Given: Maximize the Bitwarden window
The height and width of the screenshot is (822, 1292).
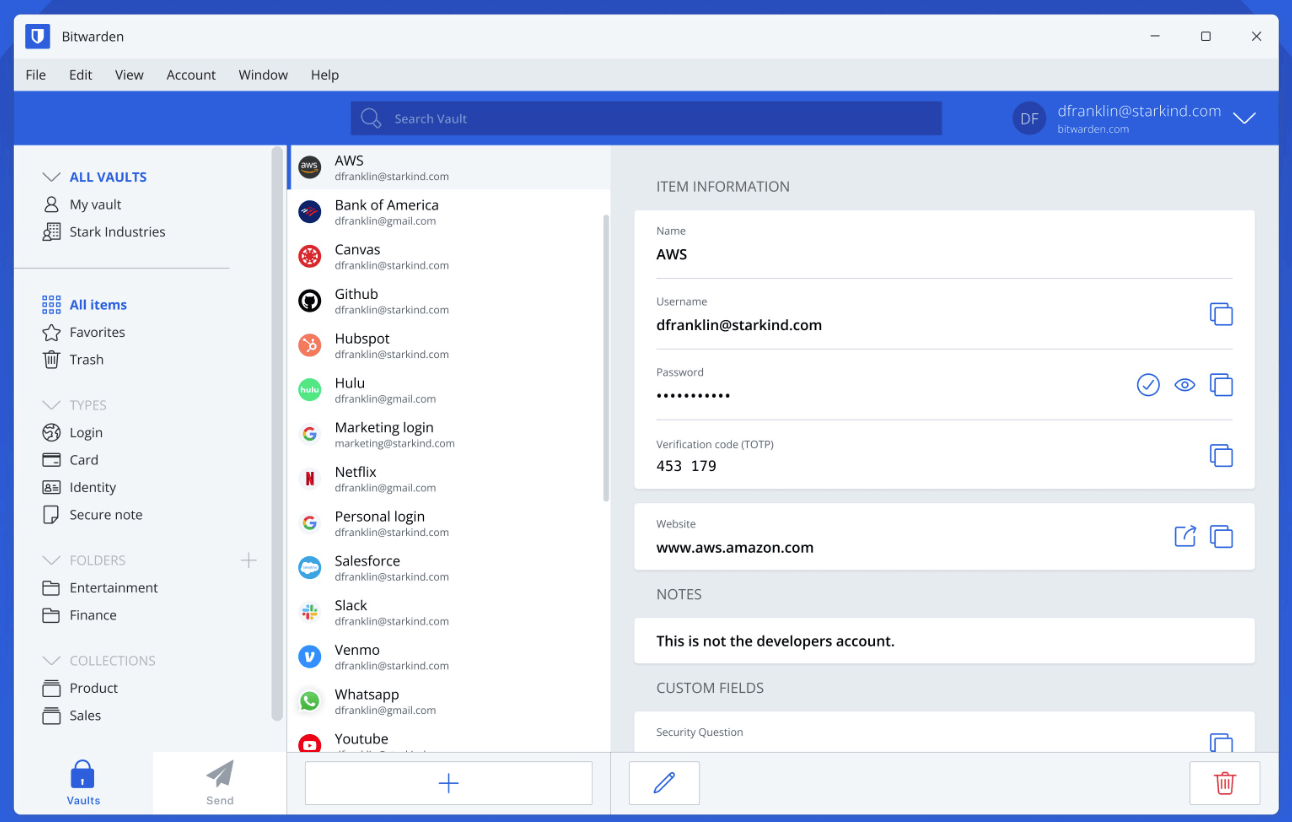Looking at the screenshot, I should [1206, 36].
